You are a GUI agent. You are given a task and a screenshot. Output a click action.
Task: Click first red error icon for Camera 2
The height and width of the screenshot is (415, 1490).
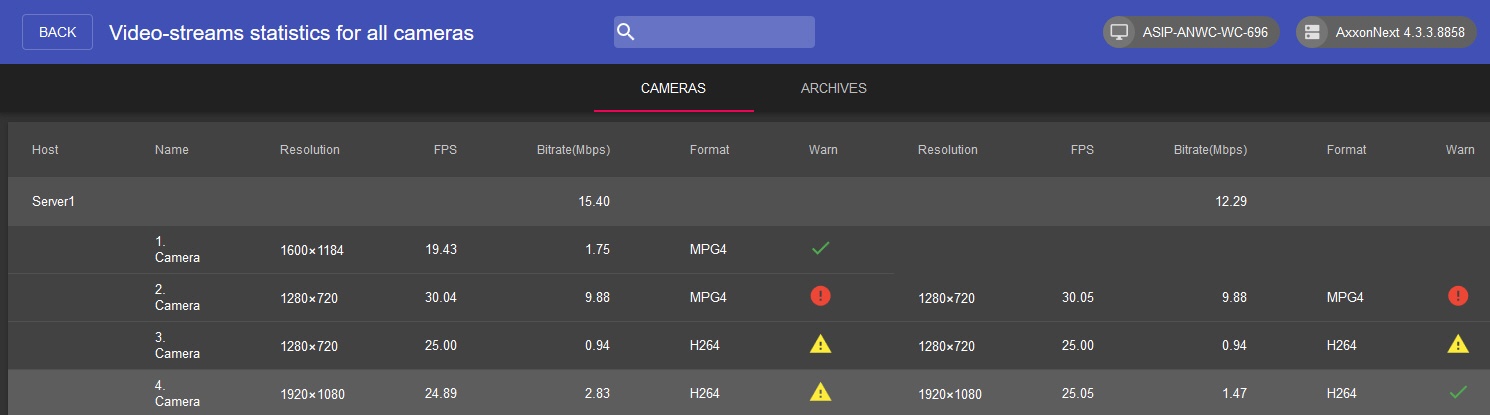tap(821, 297)
